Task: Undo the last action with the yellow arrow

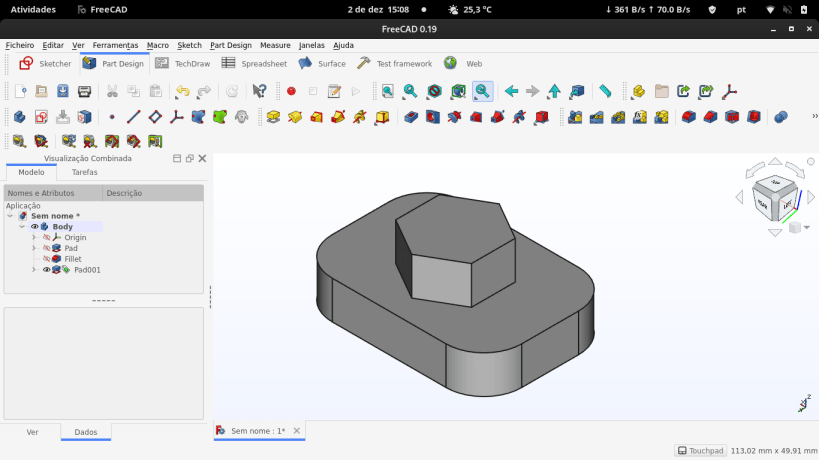Action: [x=182, y=91]
